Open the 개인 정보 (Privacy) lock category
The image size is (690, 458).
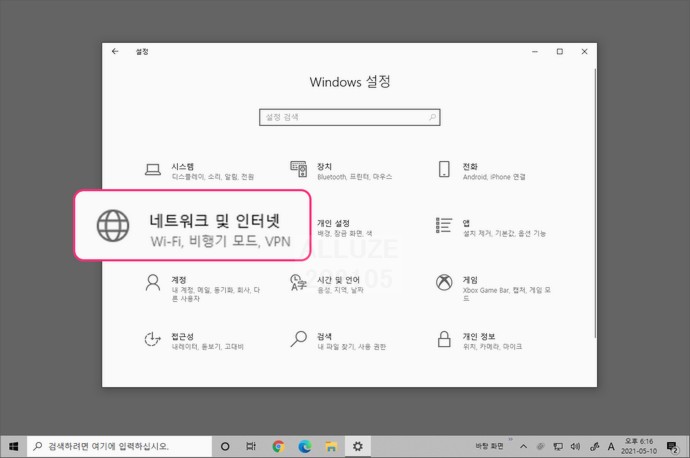tap(479, 341)
